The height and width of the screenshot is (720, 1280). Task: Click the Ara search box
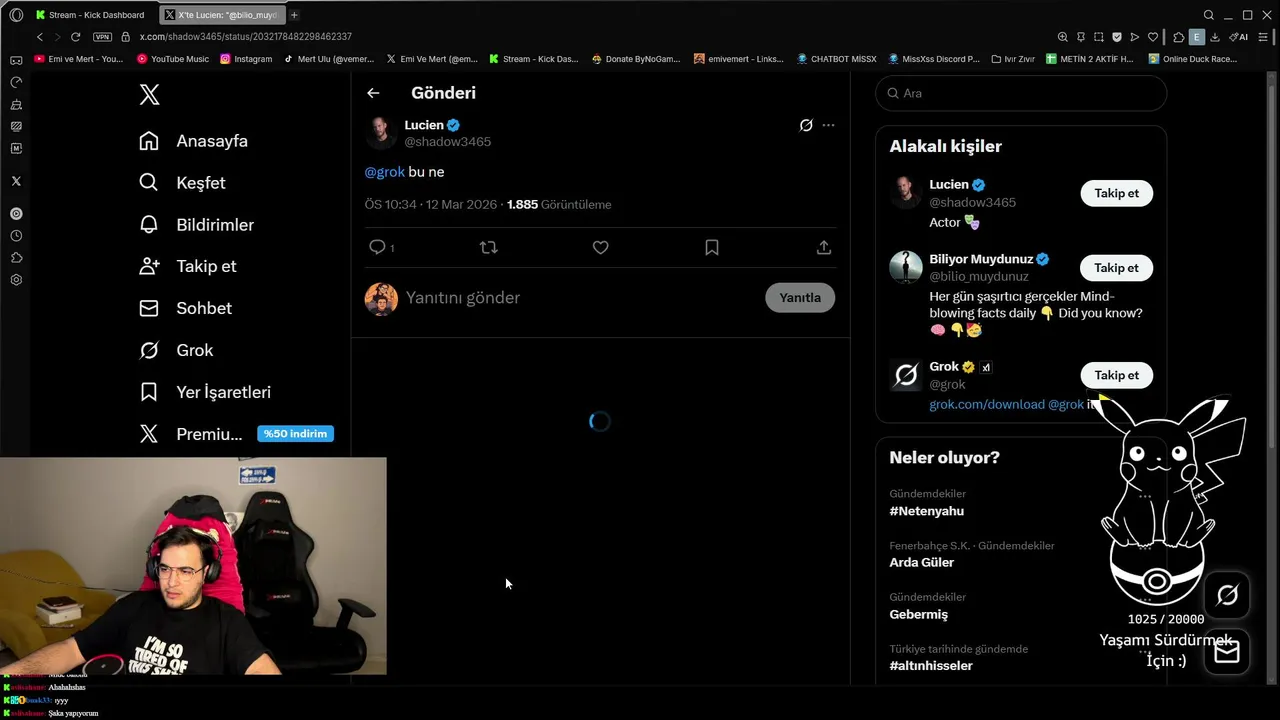(x=1021, y=93)
